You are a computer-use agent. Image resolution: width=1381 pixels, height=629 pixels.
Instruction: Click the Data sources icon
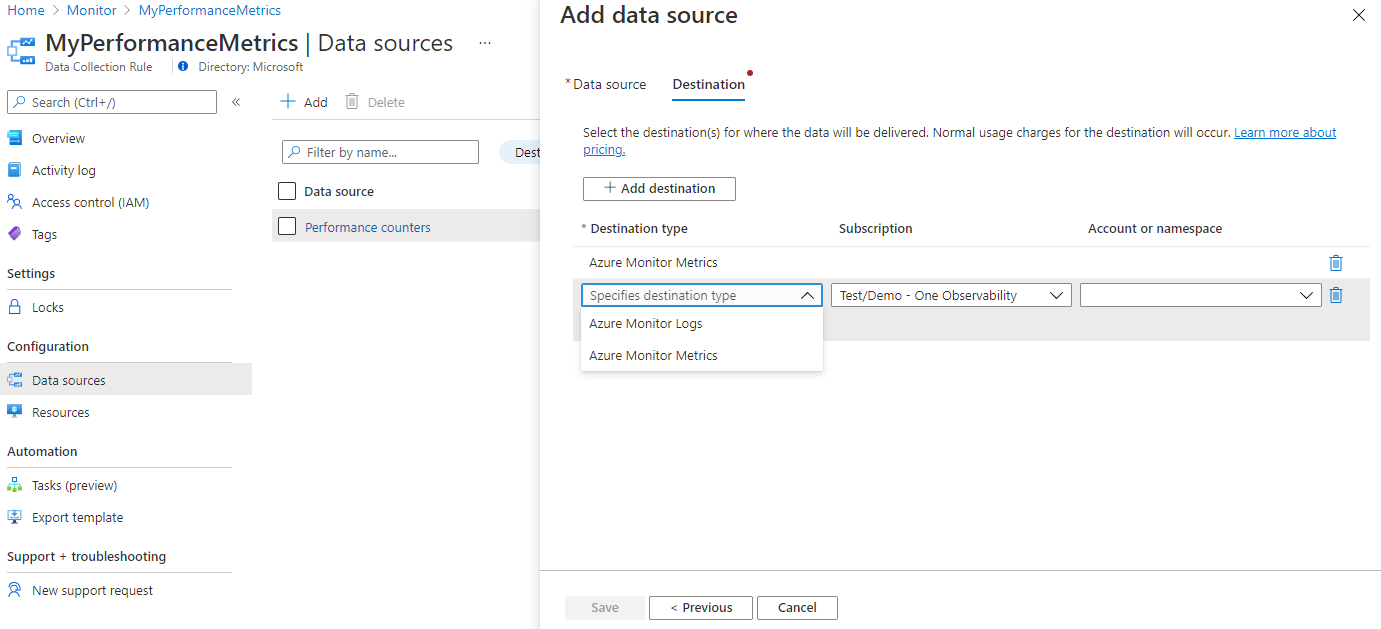(x=15, y=380)
